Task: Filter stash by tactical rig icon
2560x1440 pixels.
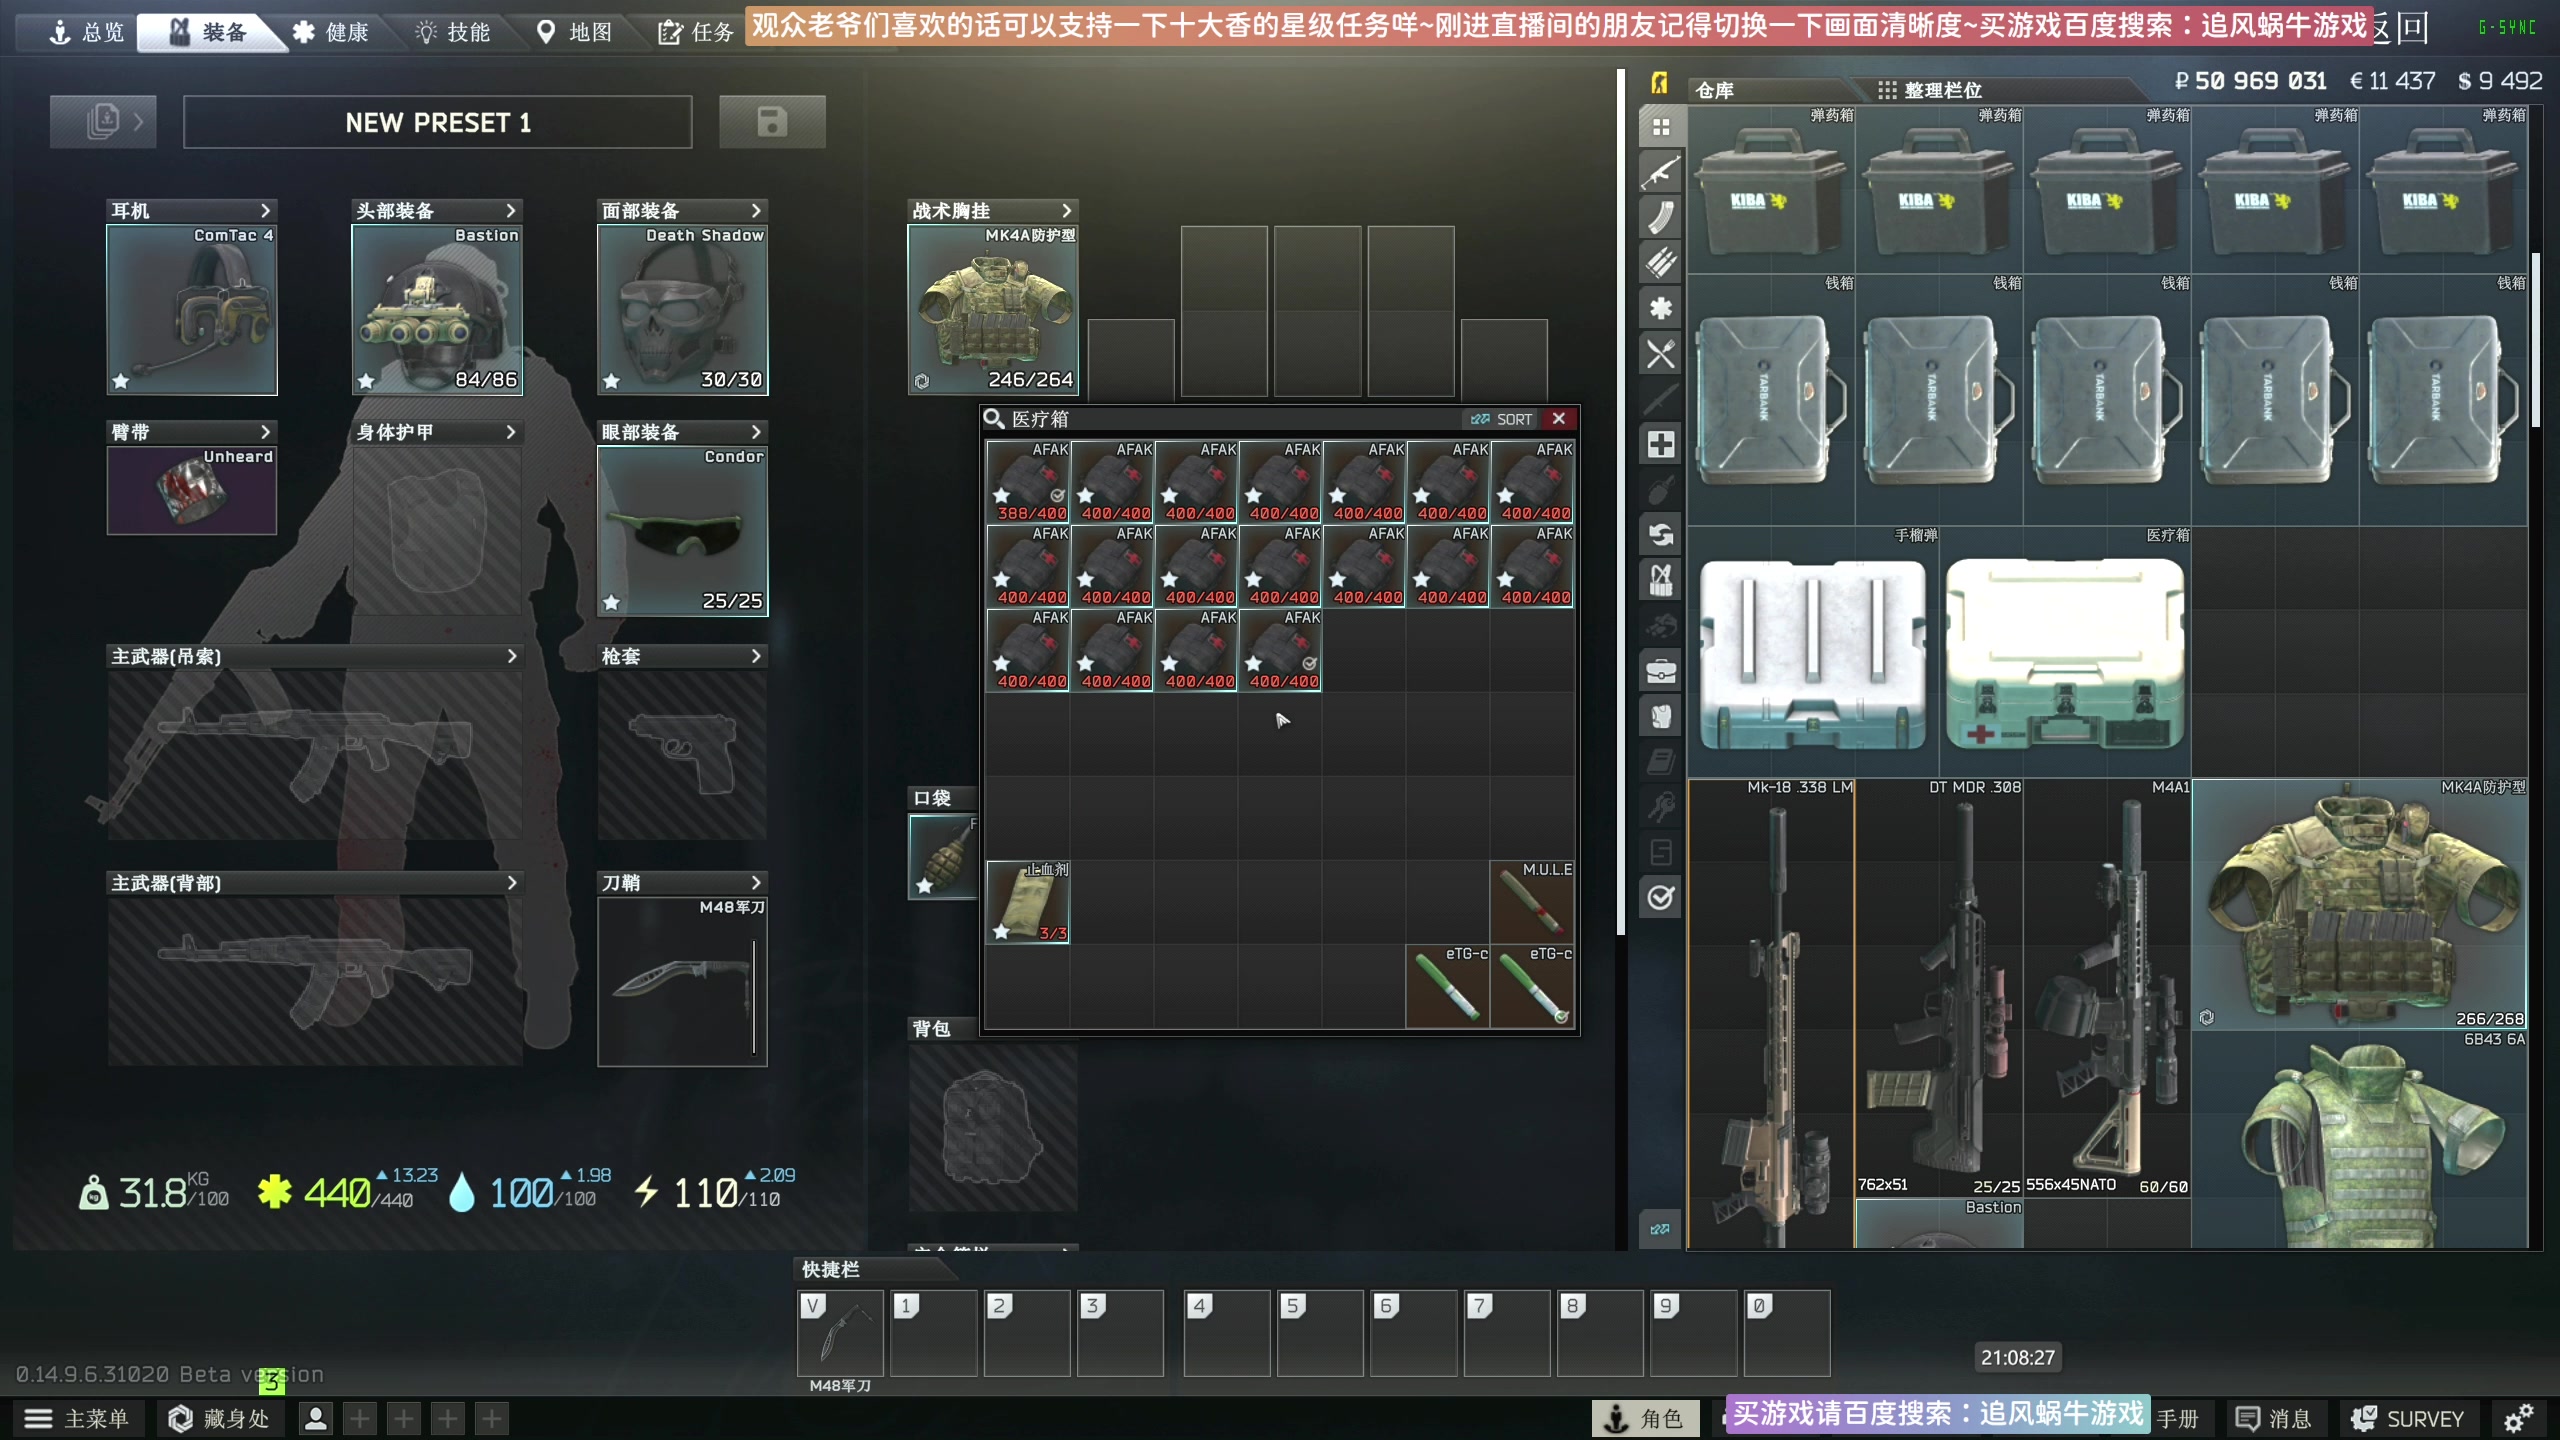Action: point(1661,580)
